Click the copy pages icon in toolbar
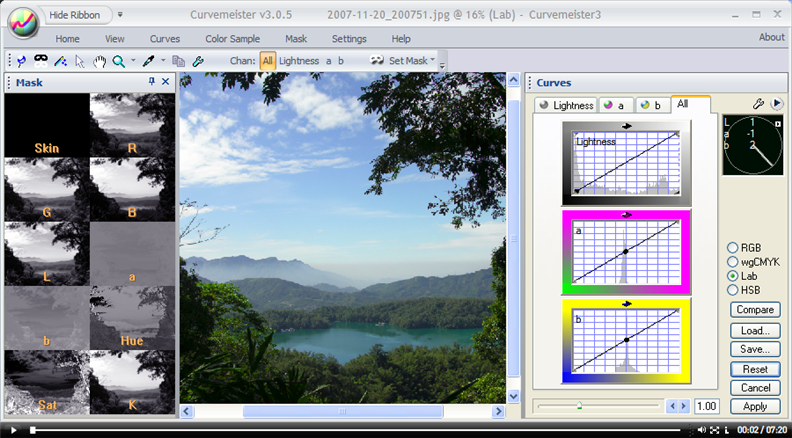792x438 pixels. [178, 61]
